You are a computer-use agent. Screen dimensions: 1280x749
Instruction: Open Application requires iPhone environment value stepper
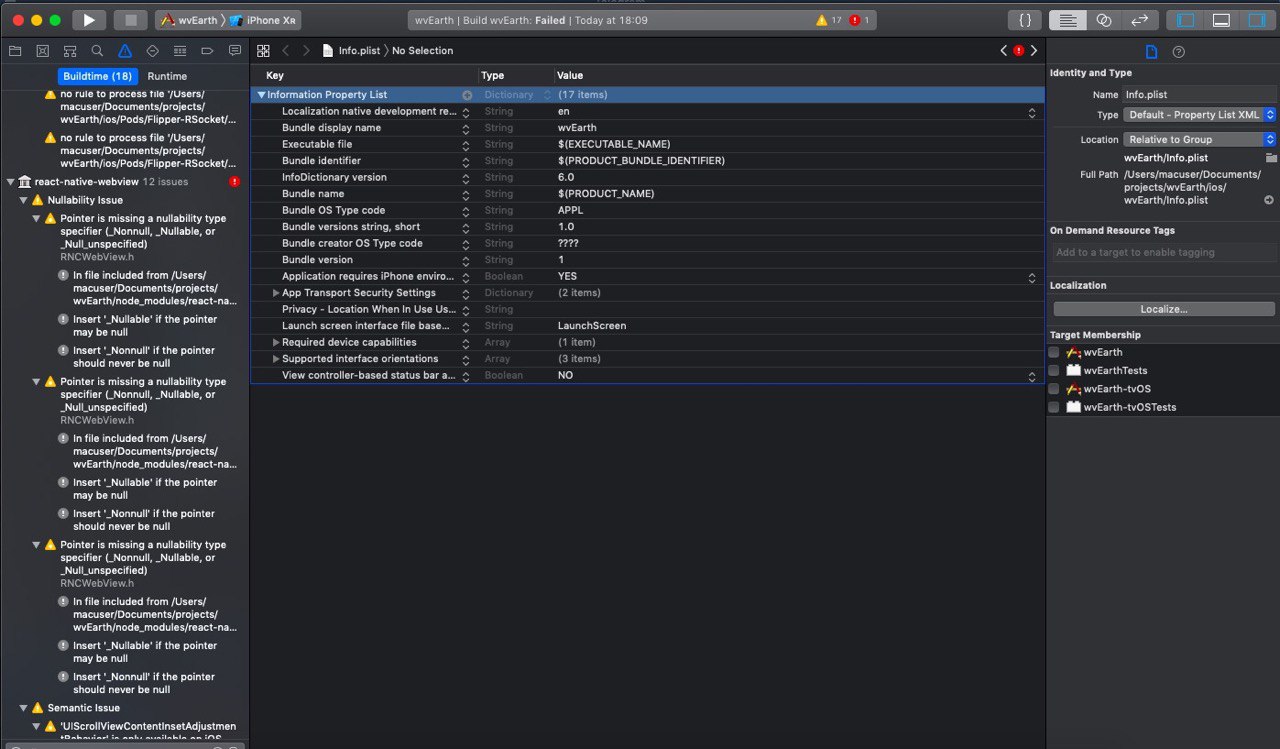[x=1032, y=277]
